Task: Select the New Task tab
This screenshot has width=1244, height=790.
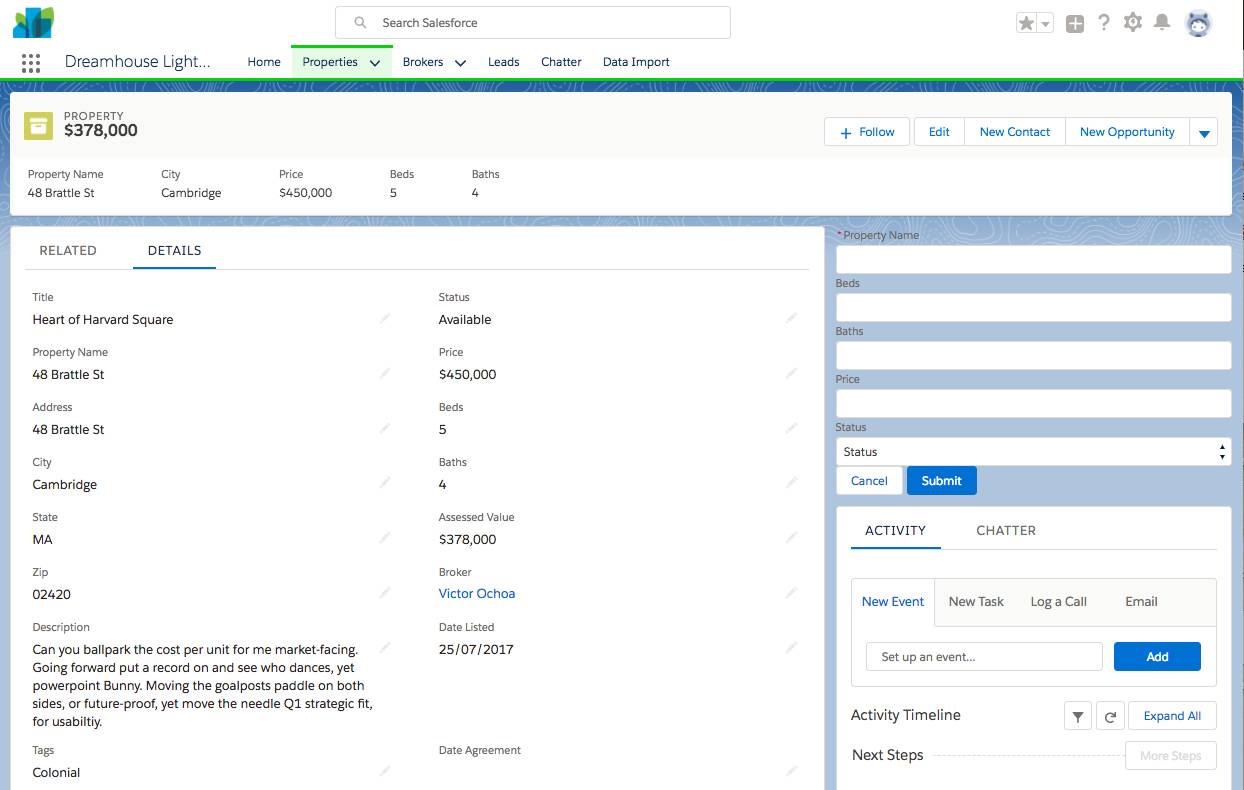Action: [976, 602]
